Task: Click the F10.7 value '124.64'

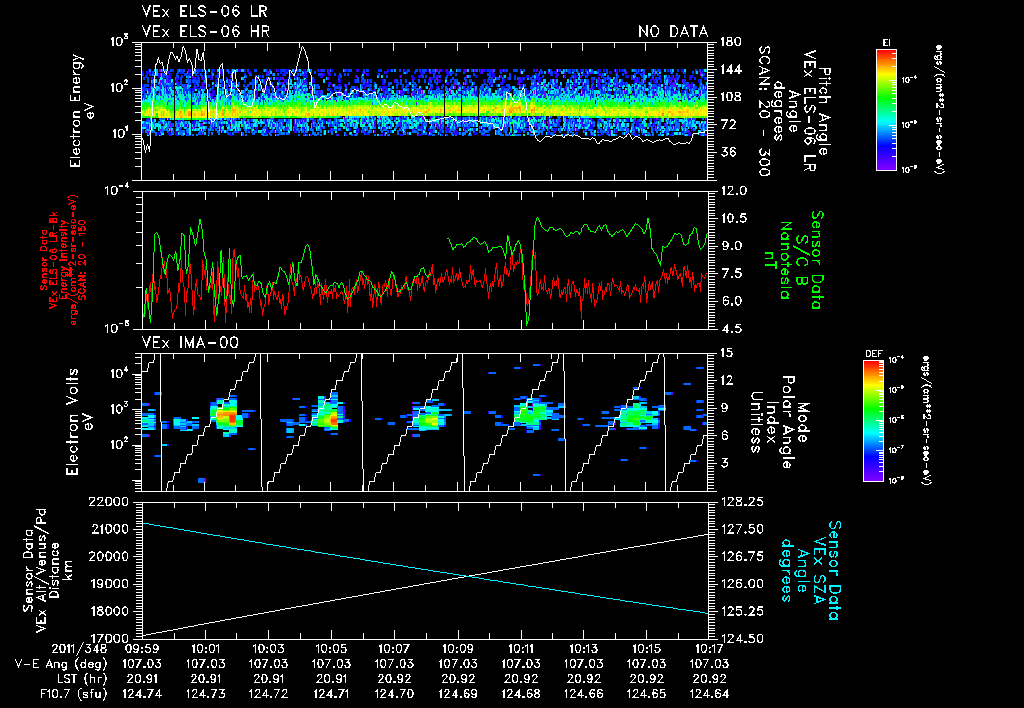Action: coord(709,694)
